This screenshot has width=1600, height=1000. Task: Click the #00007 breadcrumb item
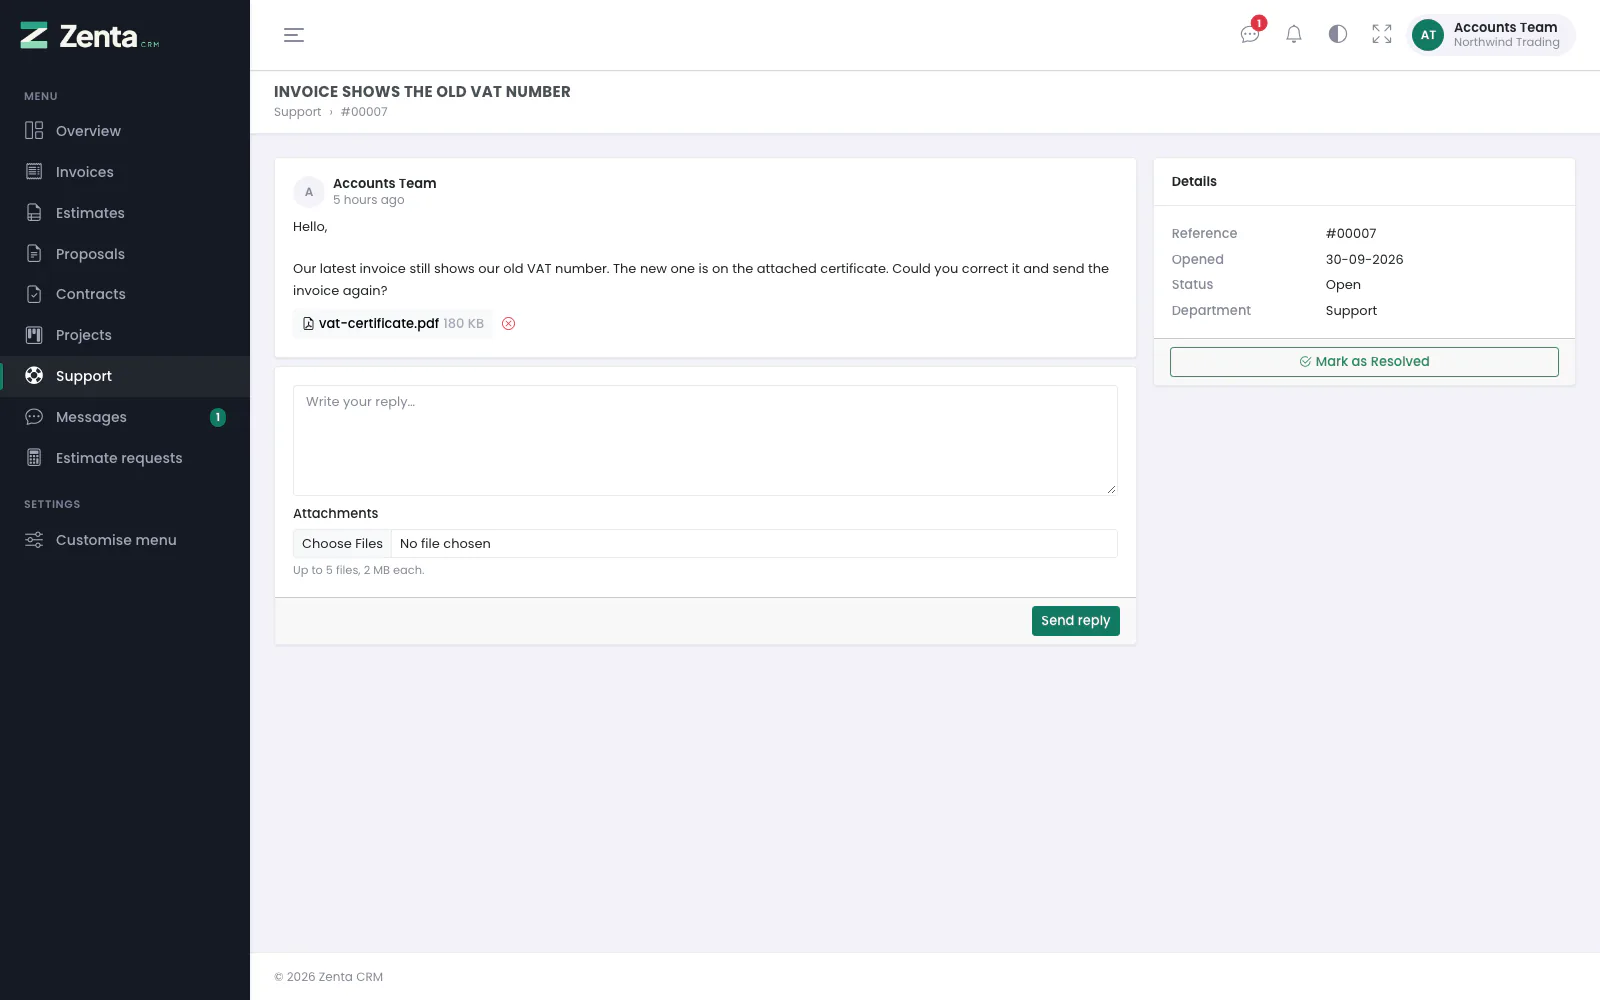[364, 112]
